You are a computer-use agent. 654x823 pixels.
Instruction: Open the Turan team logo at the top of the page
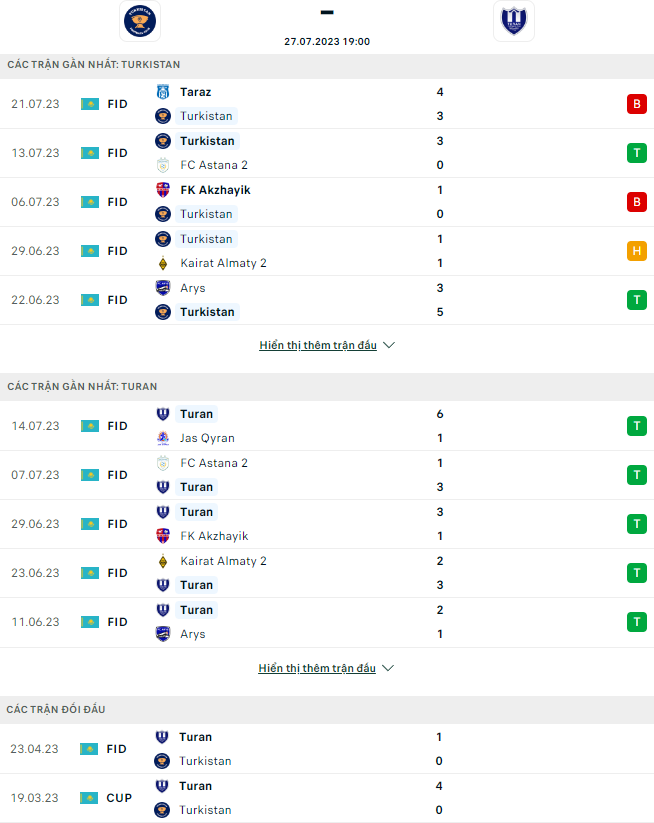(x=514, y=20)
